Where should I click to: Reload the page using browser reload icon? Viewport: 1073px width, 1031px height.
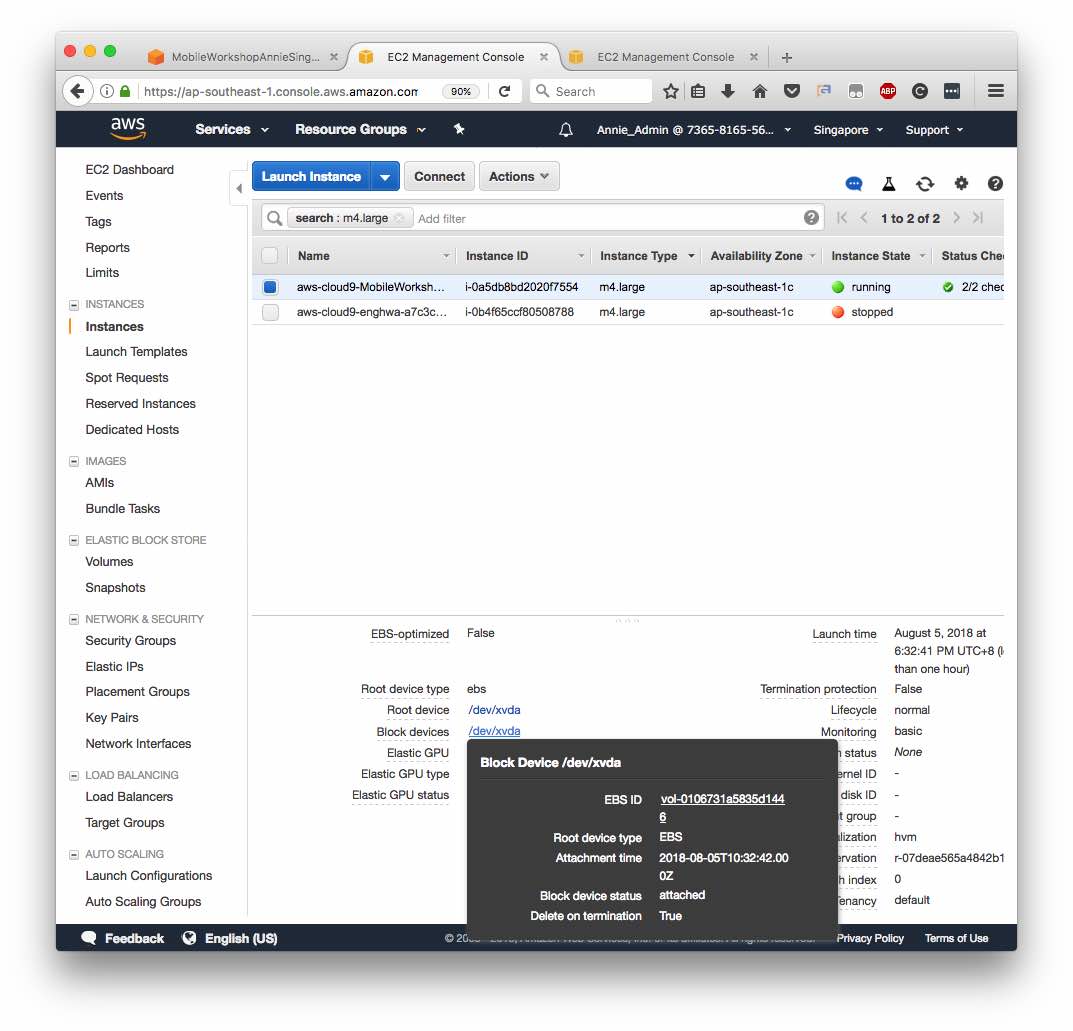tap(504, 91)
